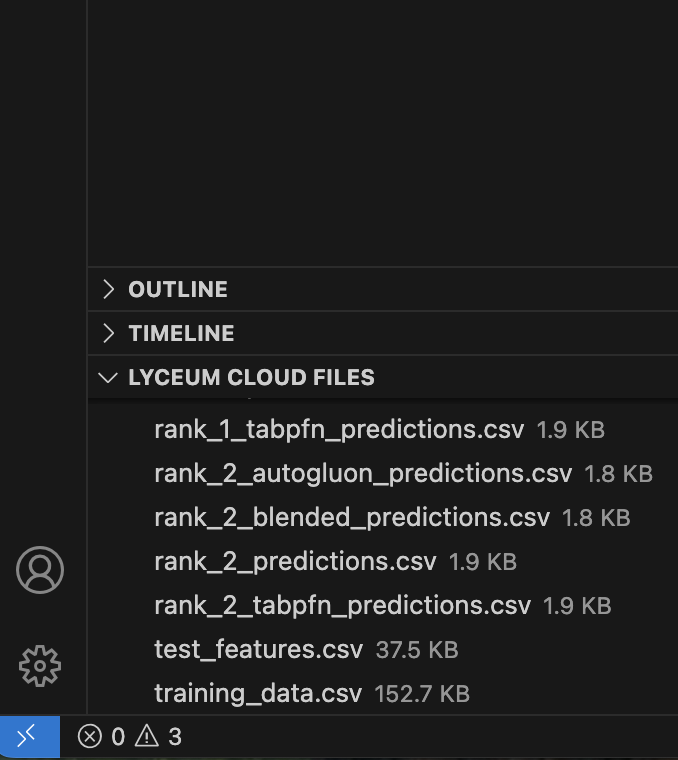The height and width of the screenshot is (760, 678).
Task: Click the TIMELINE panel header label
Action: pyautogui.click(x=181, y=333)
